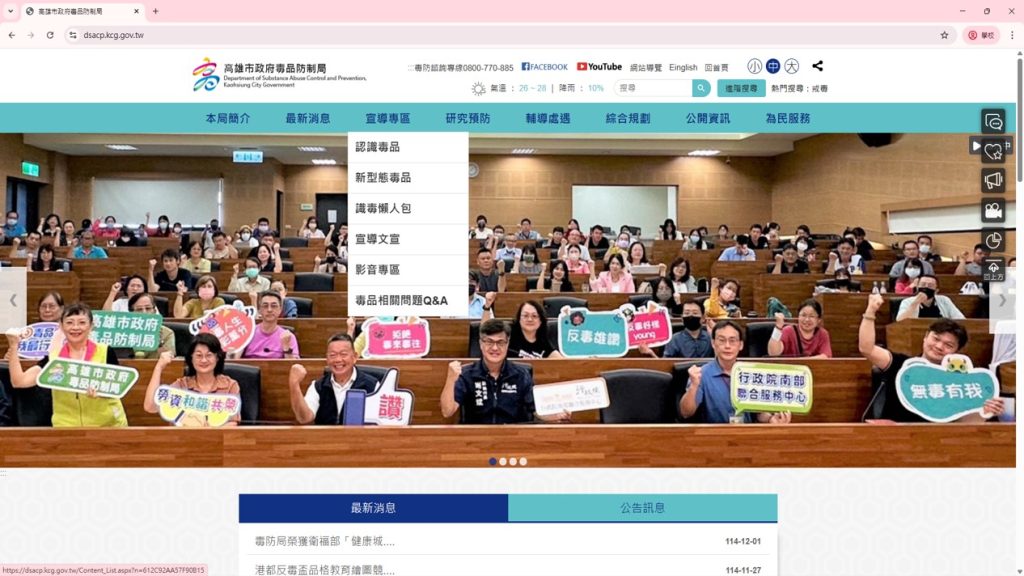
Task: Click the 進階搜尋 advanced search button
Action: pos(743,88)
